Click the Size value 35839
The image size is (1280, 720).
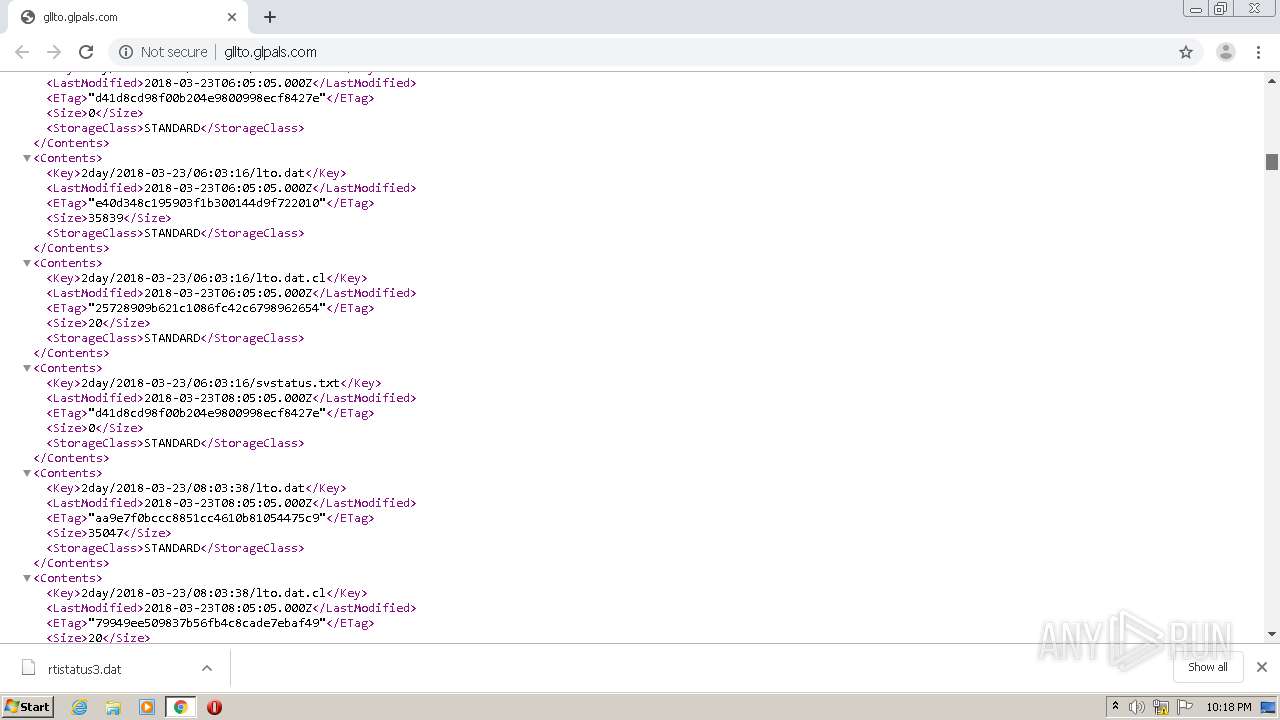(x=105, y=218)
